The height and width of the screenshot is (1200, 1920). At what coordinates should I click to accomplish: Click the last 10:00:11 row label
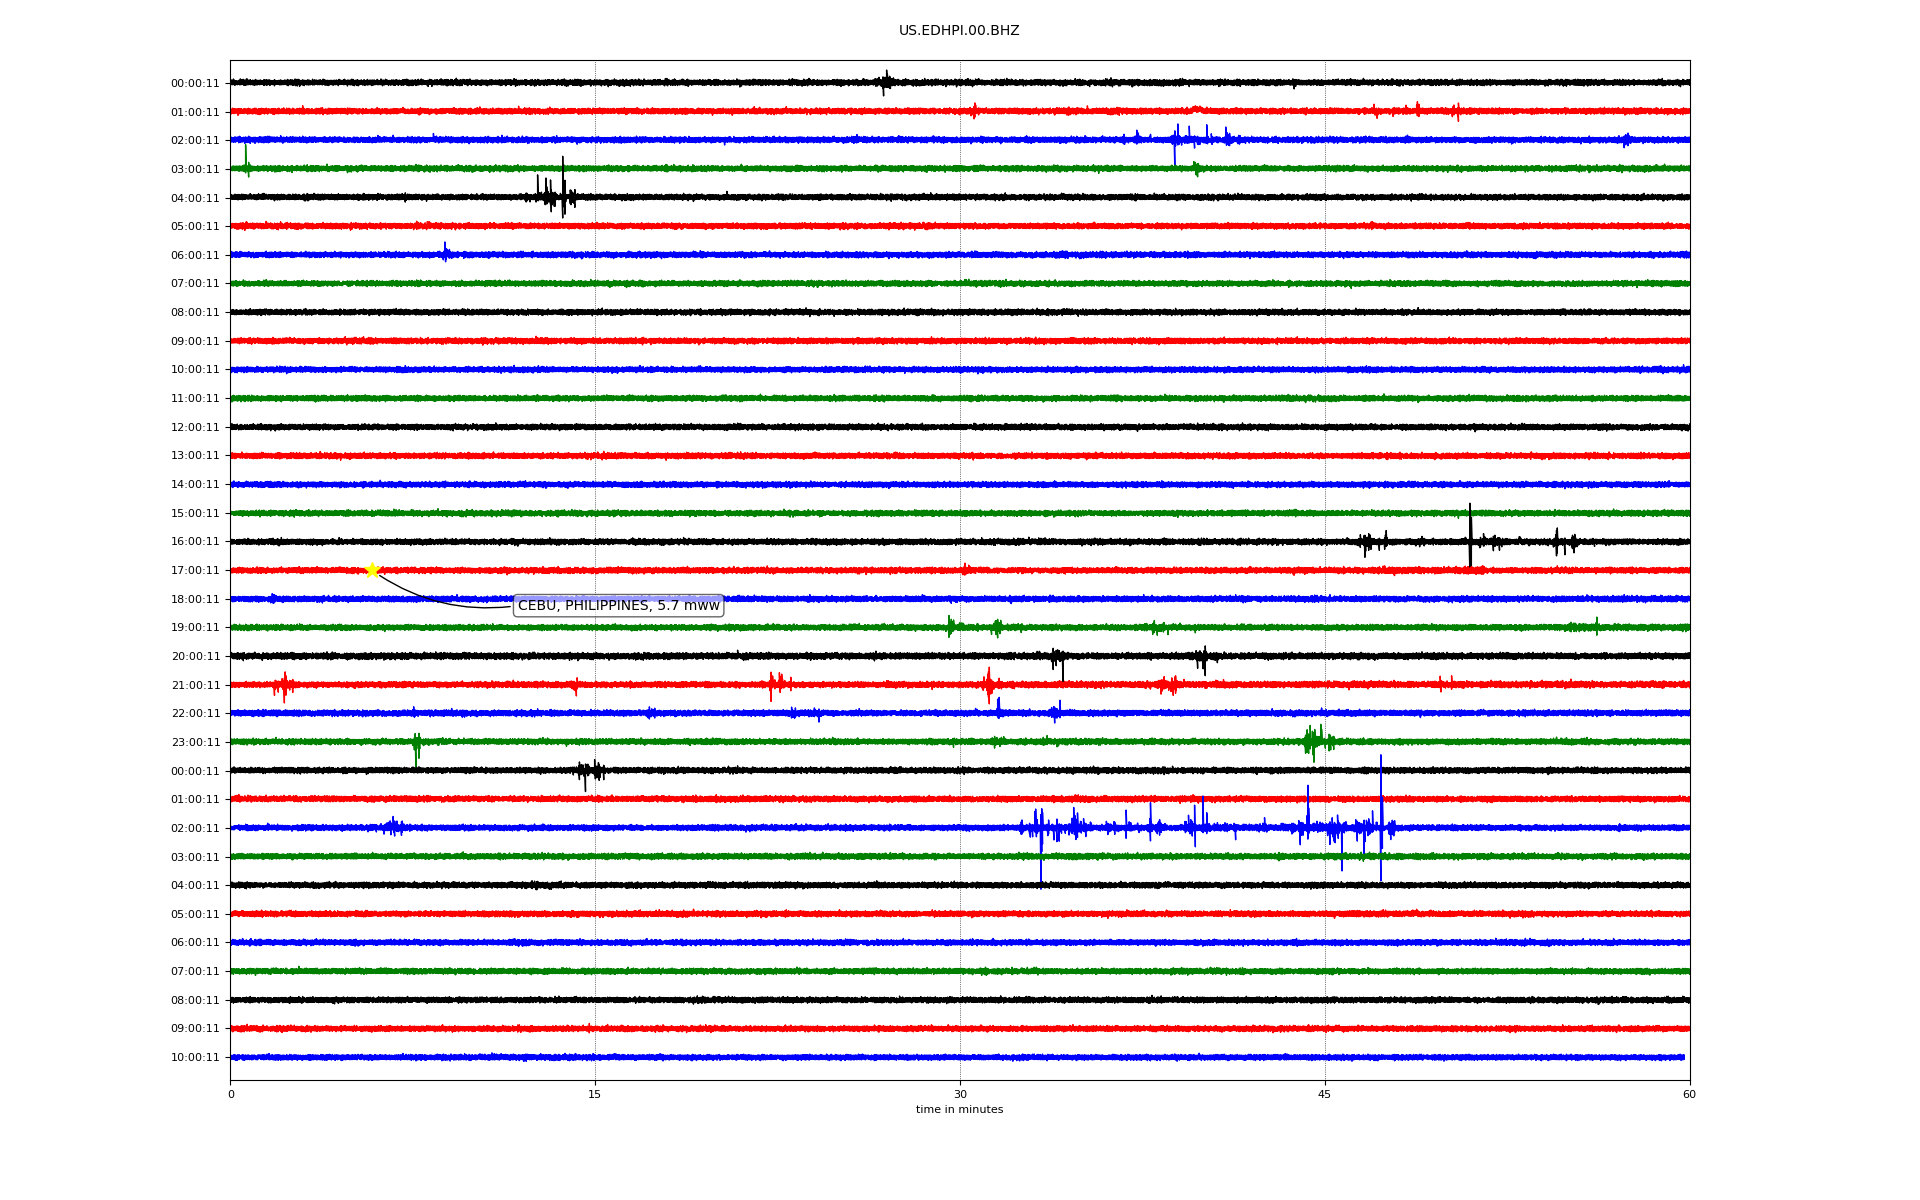(195, 1058)
